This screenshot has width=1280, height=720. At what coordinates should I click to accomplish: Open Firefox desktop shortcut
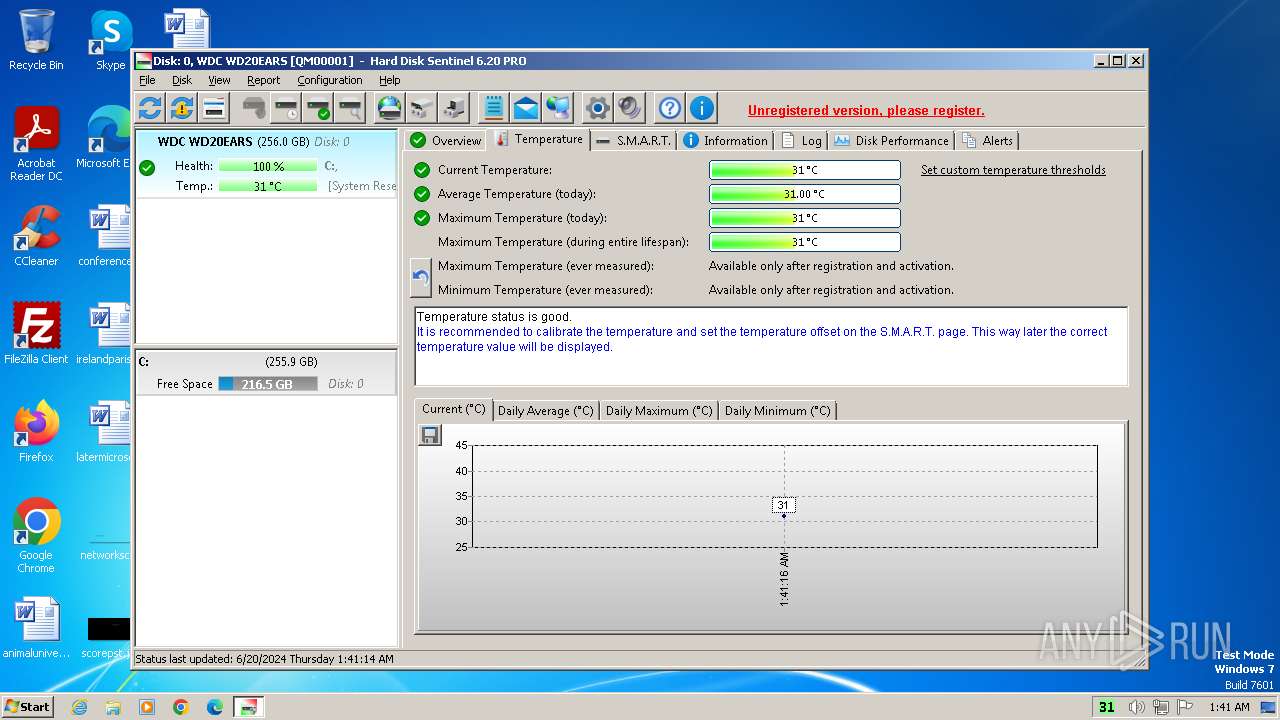tap(36, 432)
